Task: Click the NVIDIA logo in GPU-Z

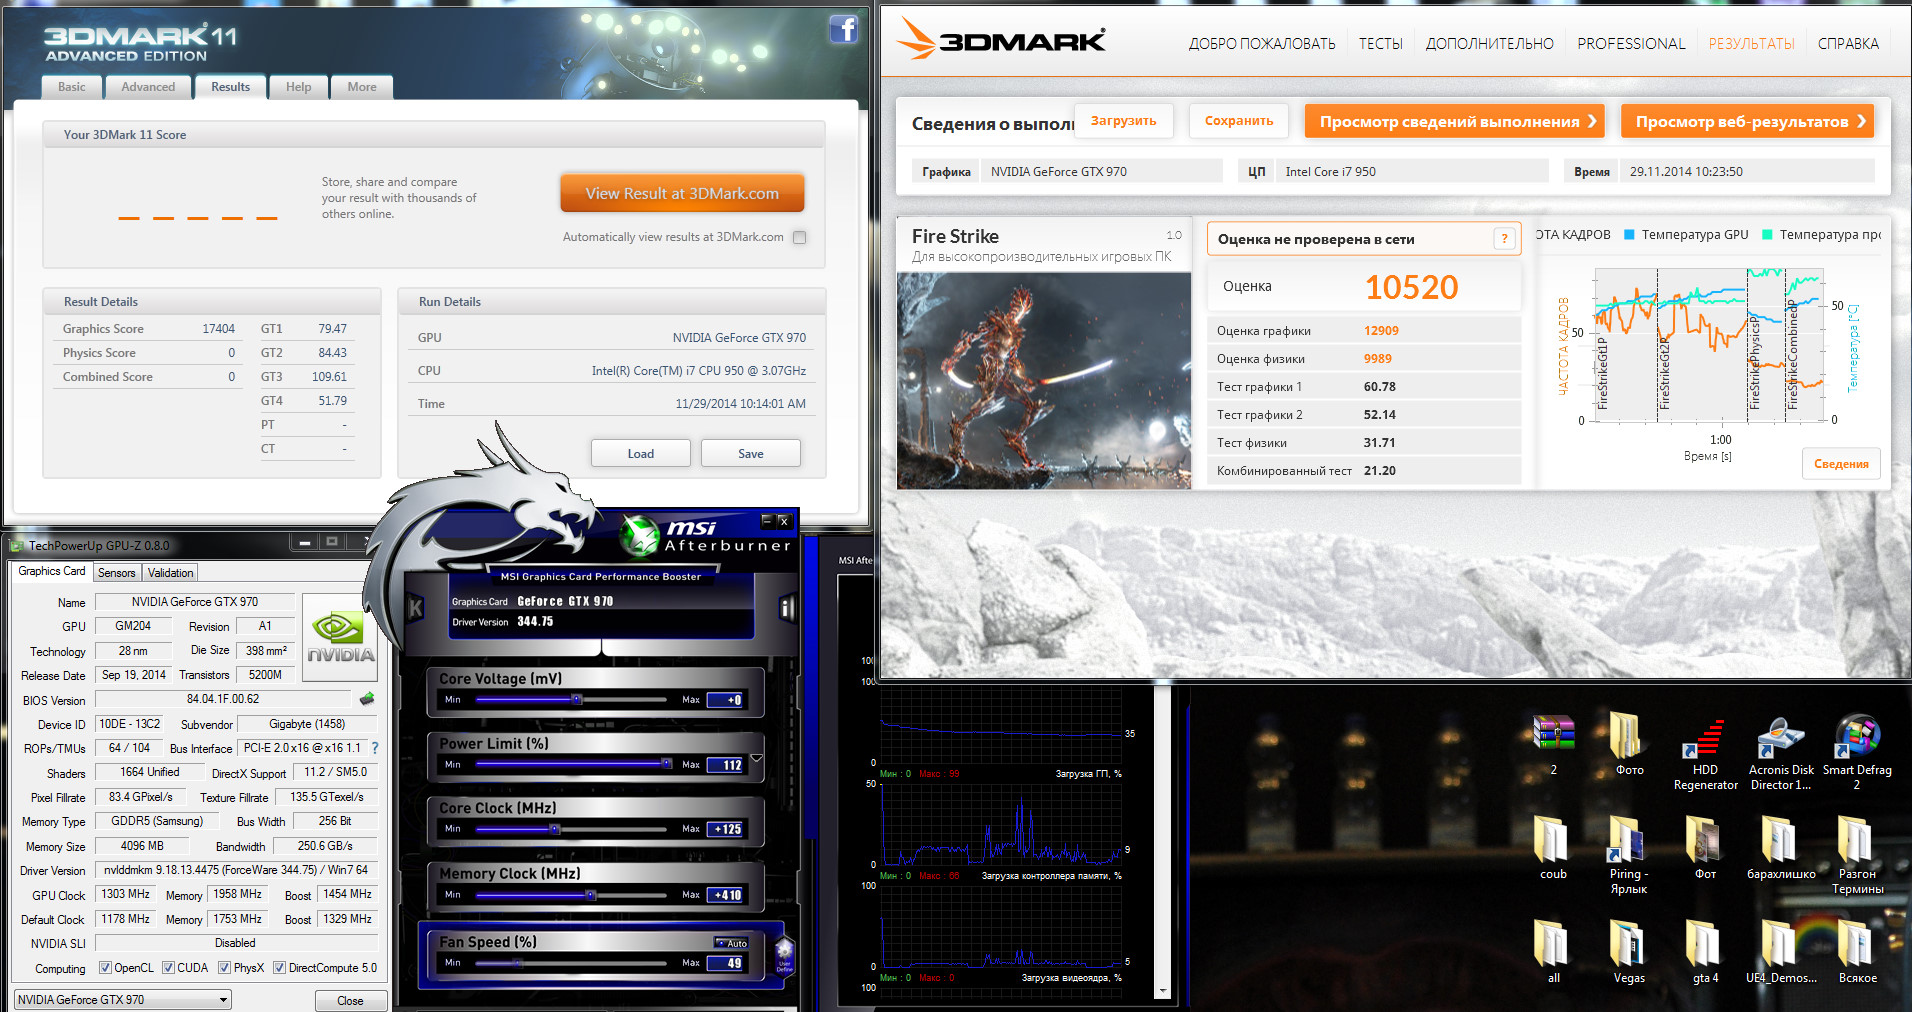Action: pos(340,638)
